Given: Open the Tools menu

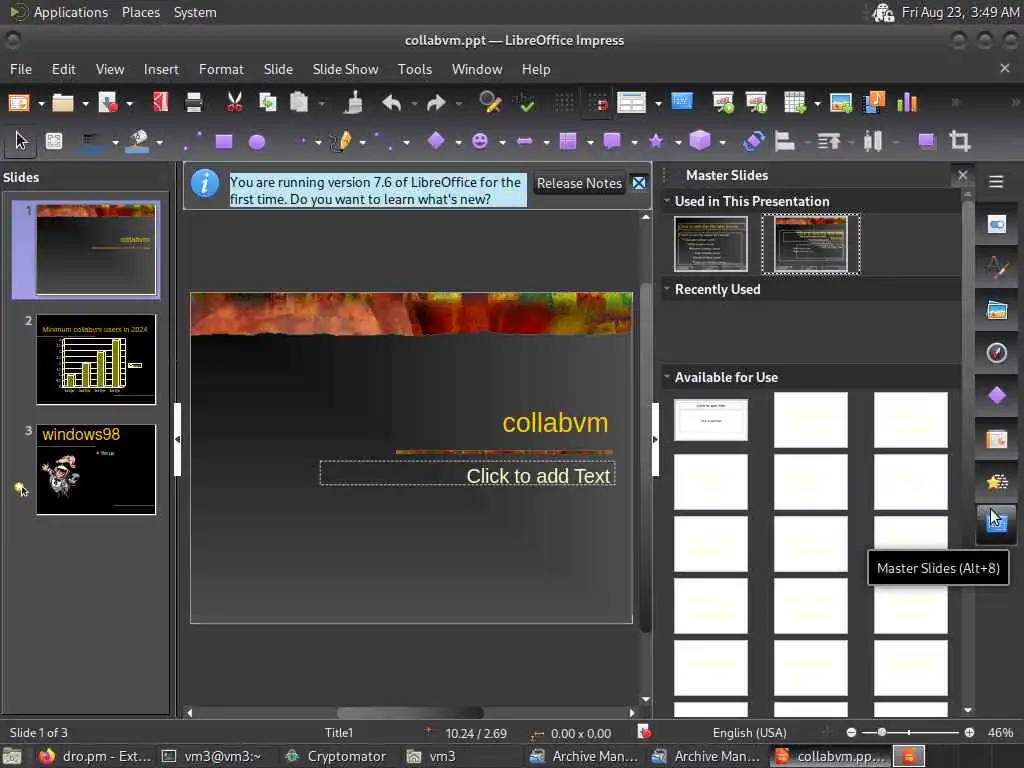Looking at the screenshot, I should coord(415,69).
